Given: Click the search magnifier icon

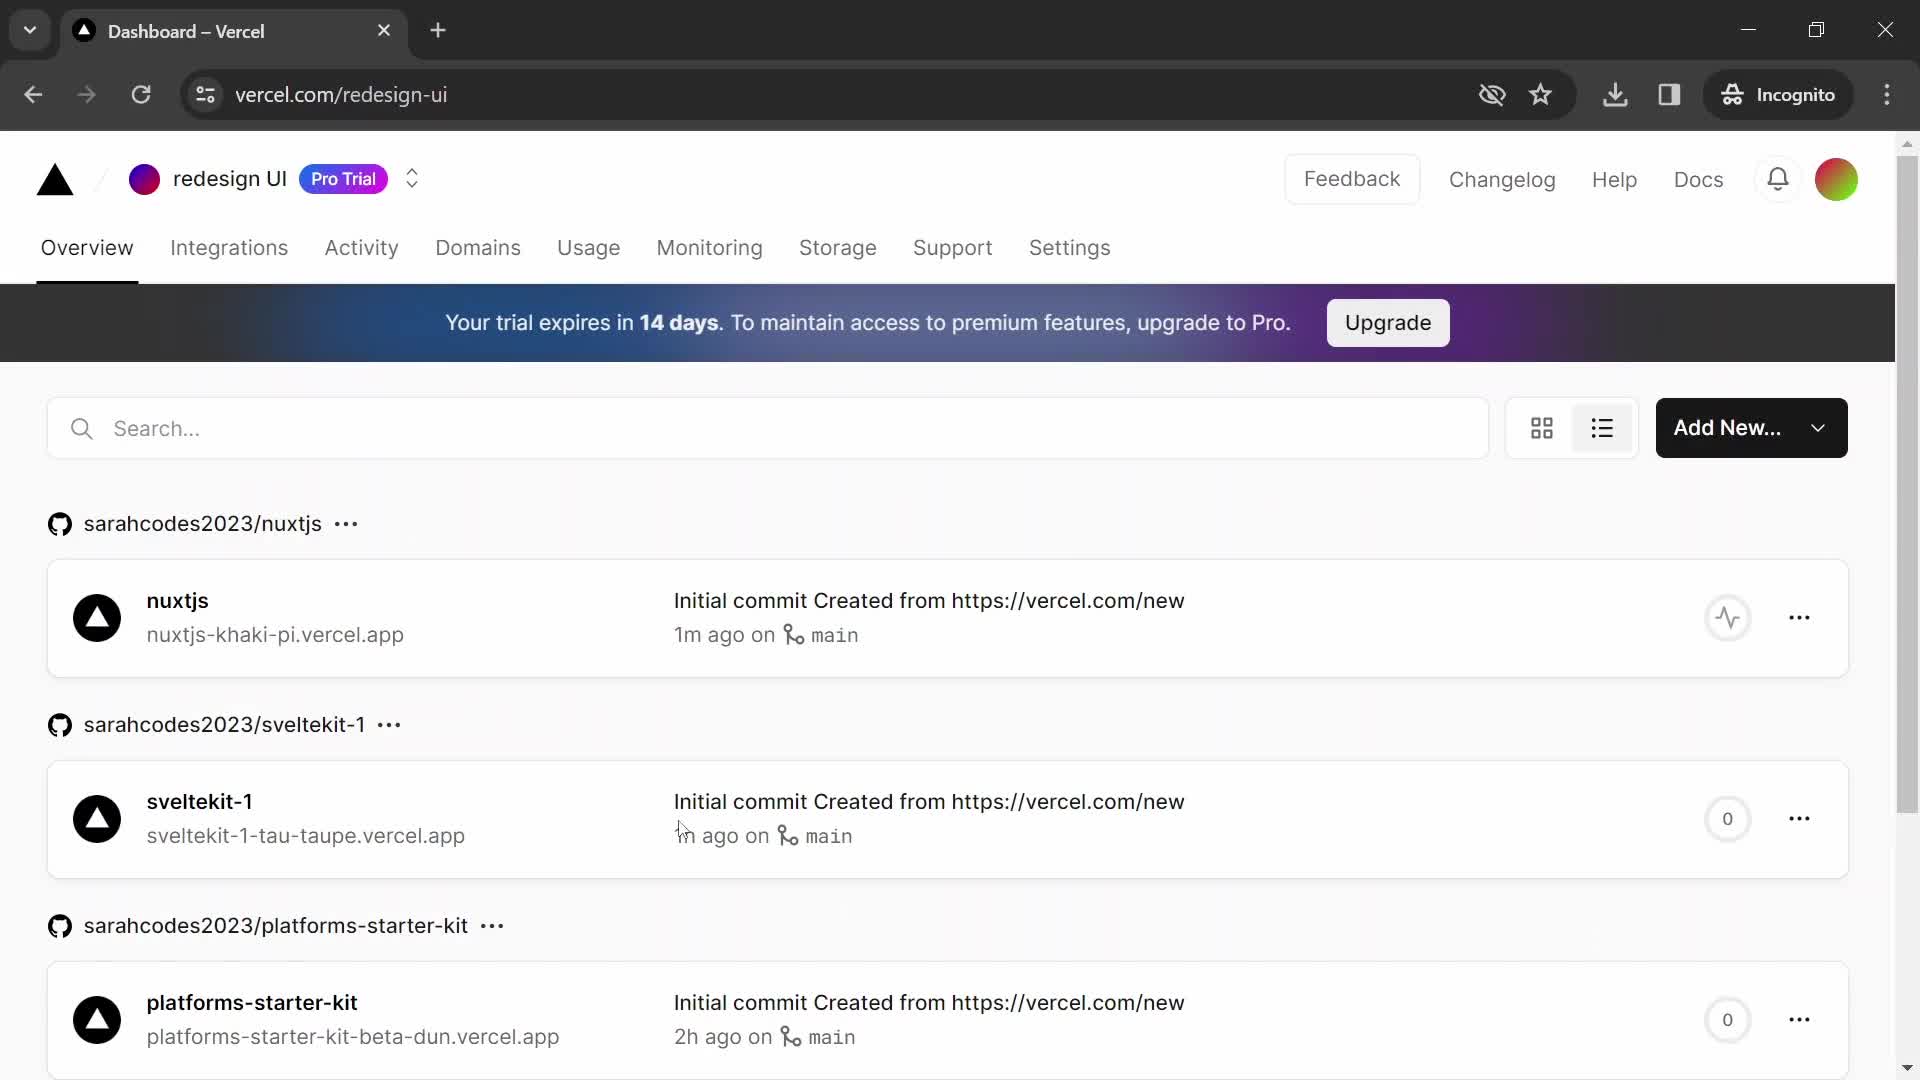Looking at the screenshot, I should (82, 429).
